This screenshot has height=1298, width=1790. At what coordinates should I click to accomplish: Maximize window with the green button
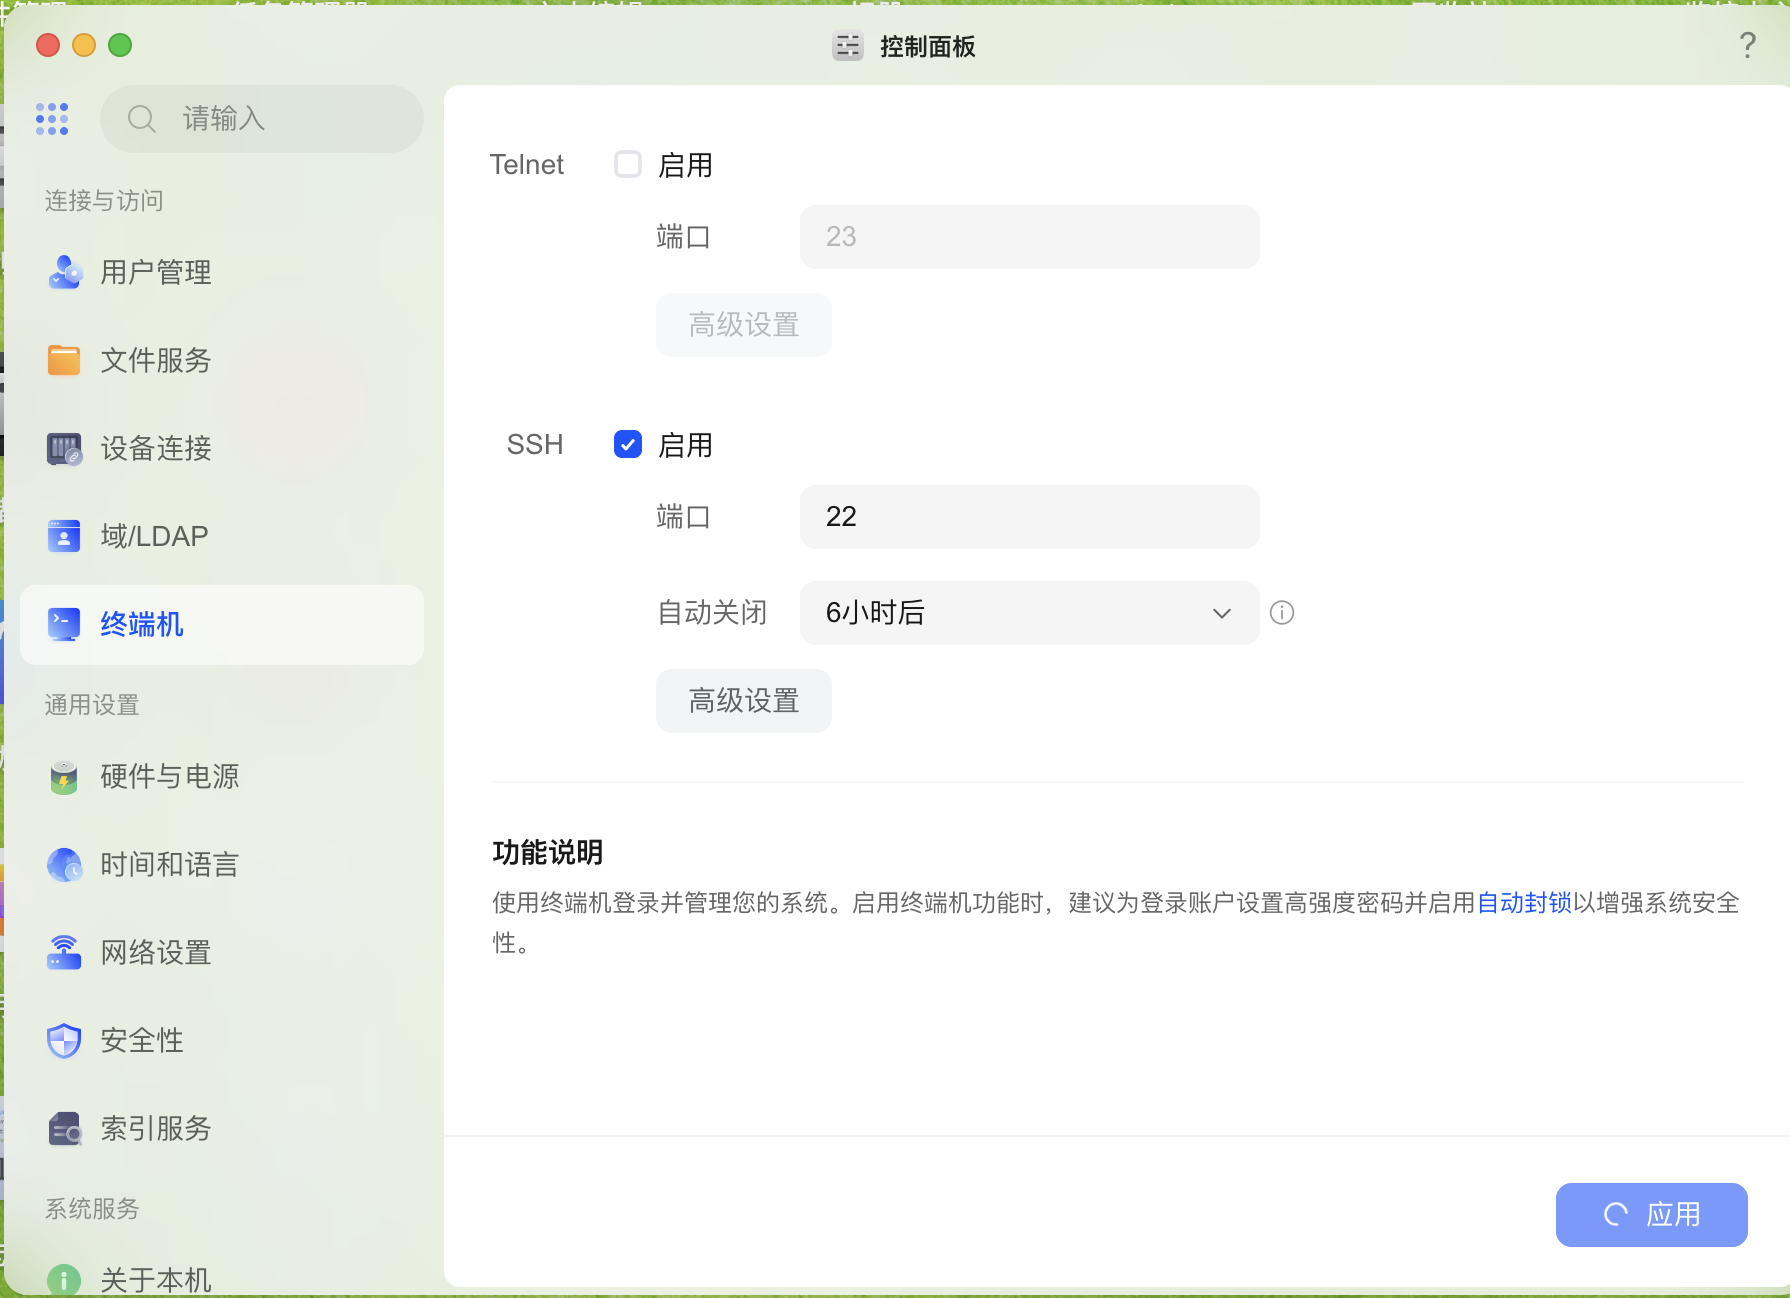pyautogui.click(x=120, y=45)
